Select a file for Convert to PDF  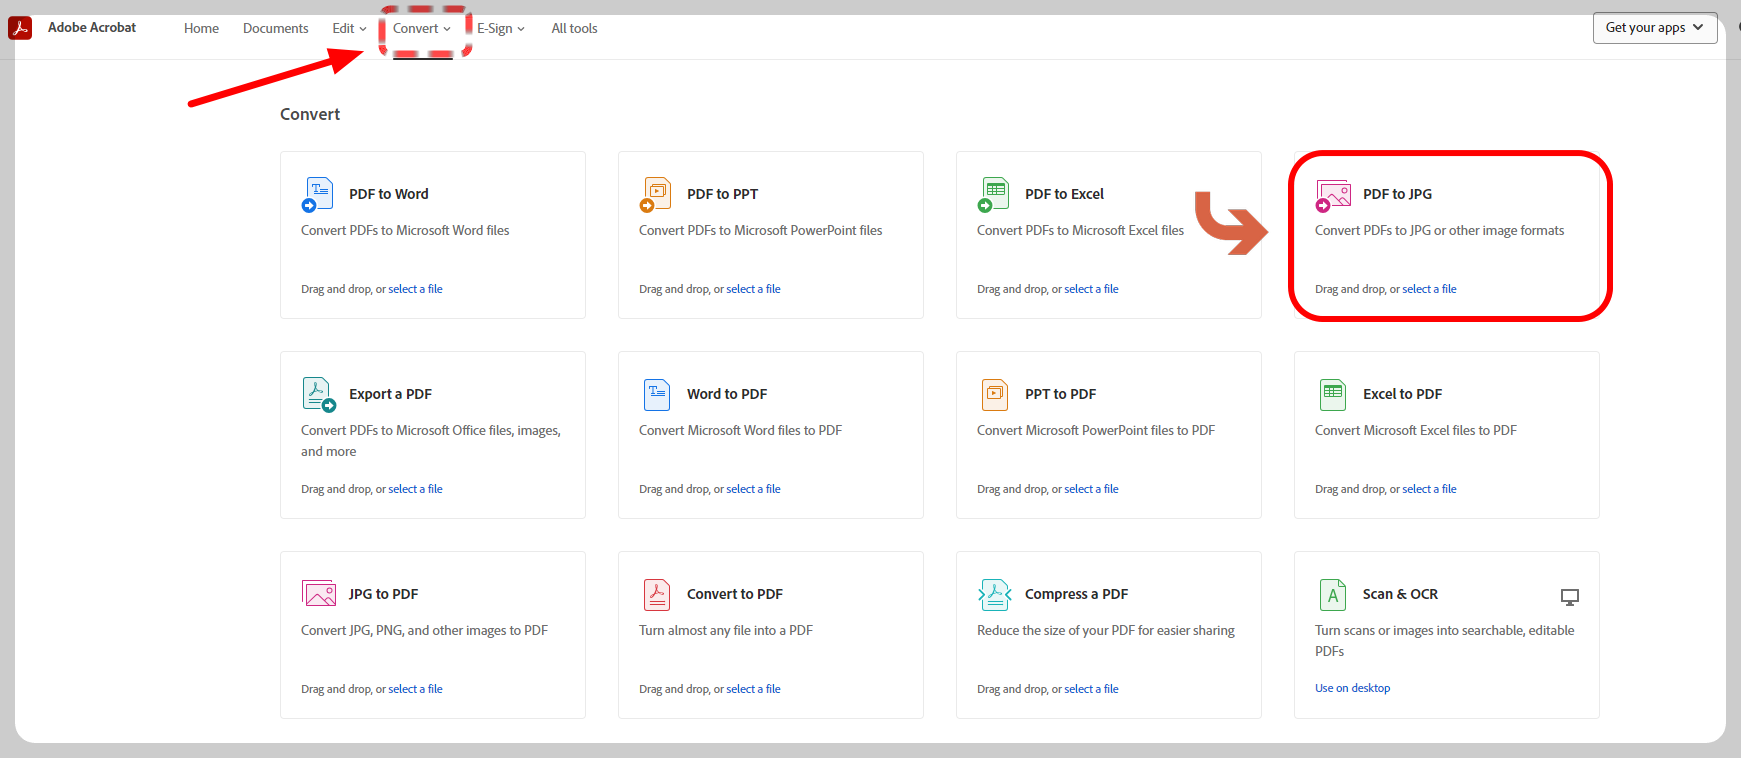click(753, 689)
